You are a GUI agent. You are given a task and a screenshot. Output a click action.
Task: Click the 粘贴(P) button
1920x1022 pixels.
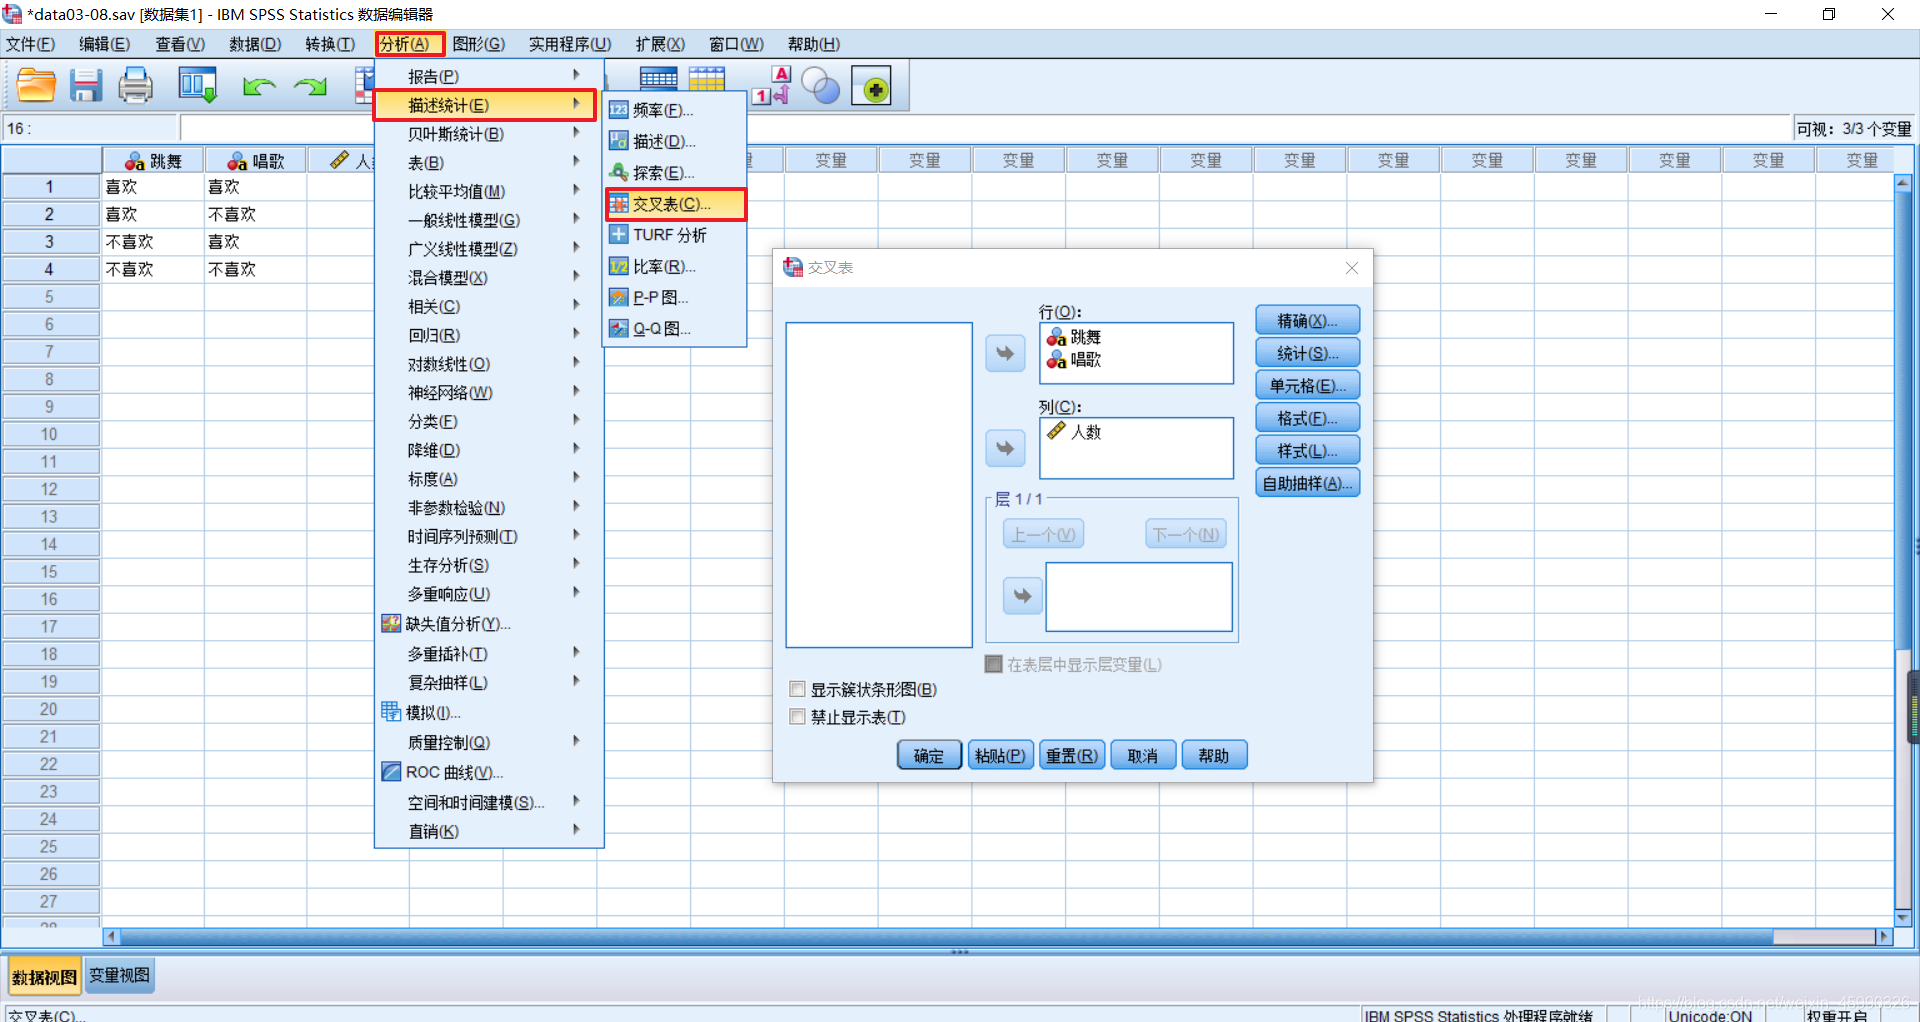click(1000, 755)
